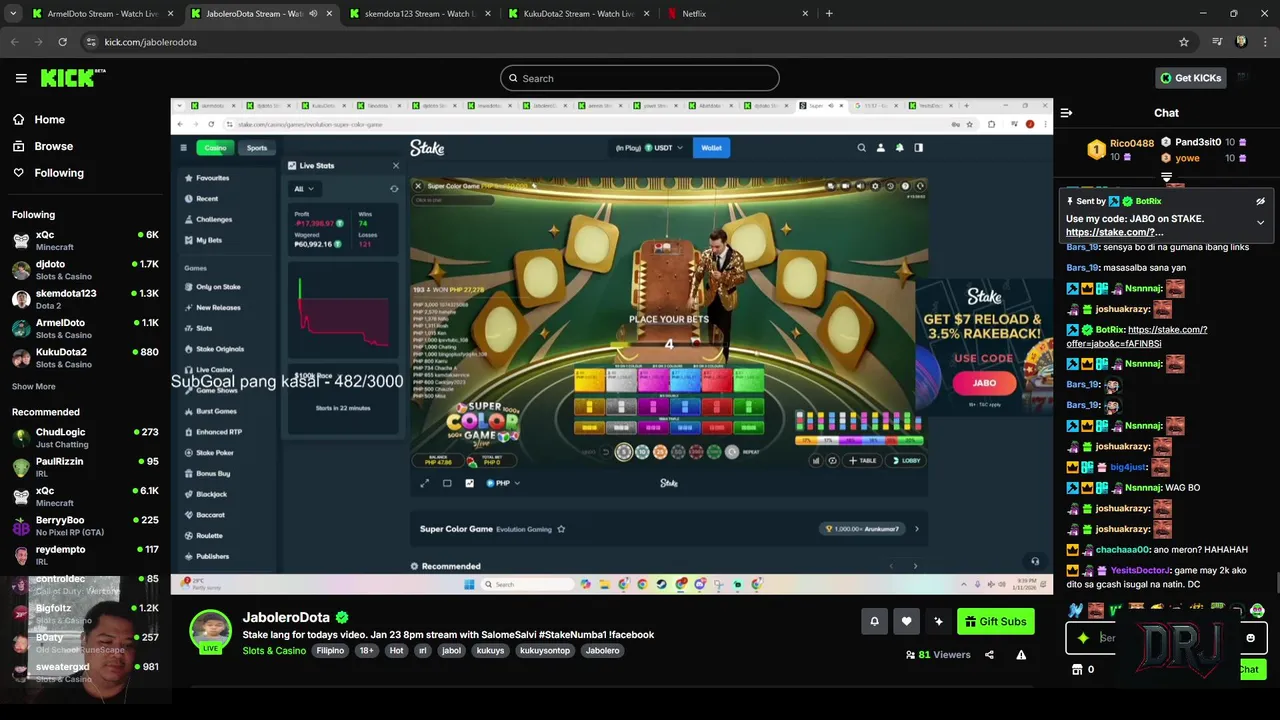Open djdoto channel in Following list
Screen dimensions: 1280x720
[85, 270]
